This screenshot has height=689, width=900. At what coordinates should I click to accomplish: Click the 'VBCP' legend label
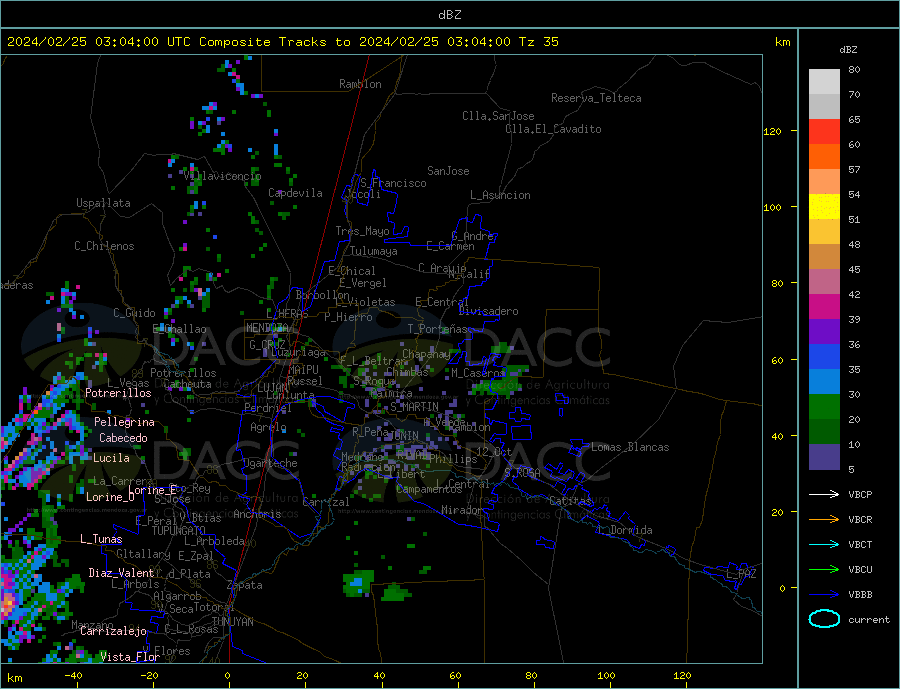860,494
